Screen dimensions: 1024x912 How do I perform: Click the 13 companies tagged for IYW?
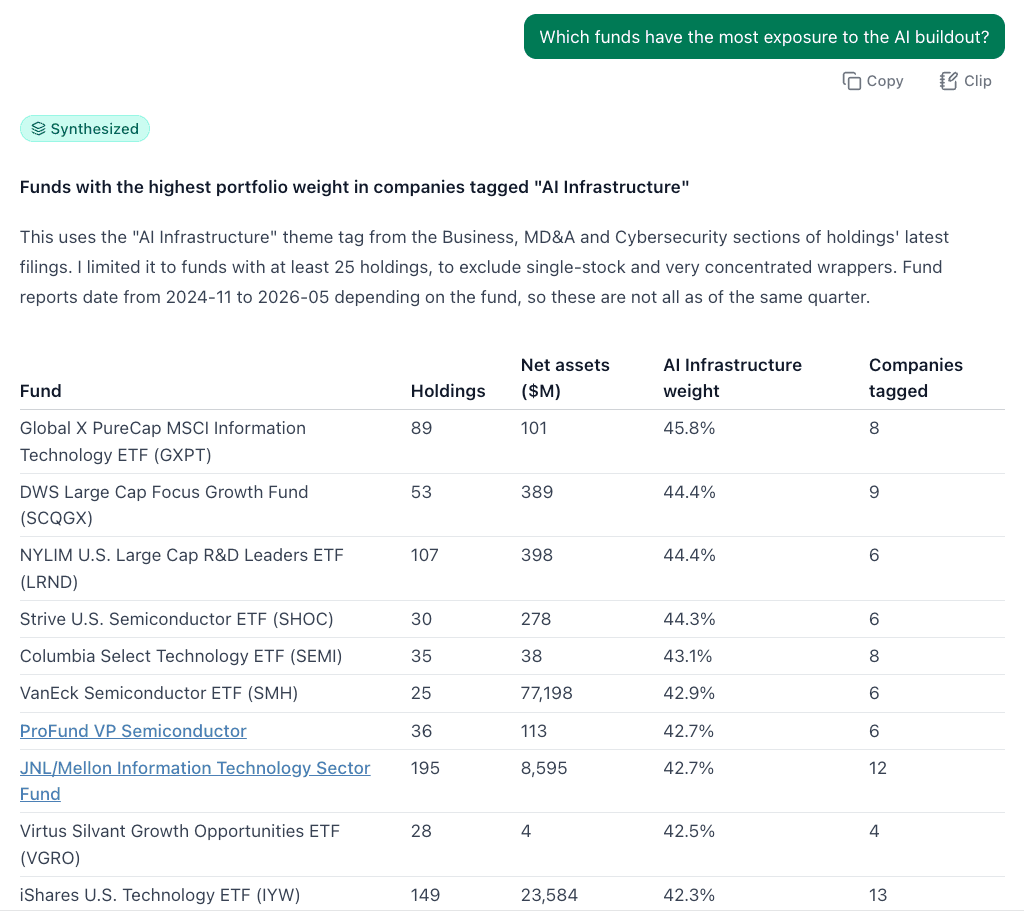pos(878,895)
